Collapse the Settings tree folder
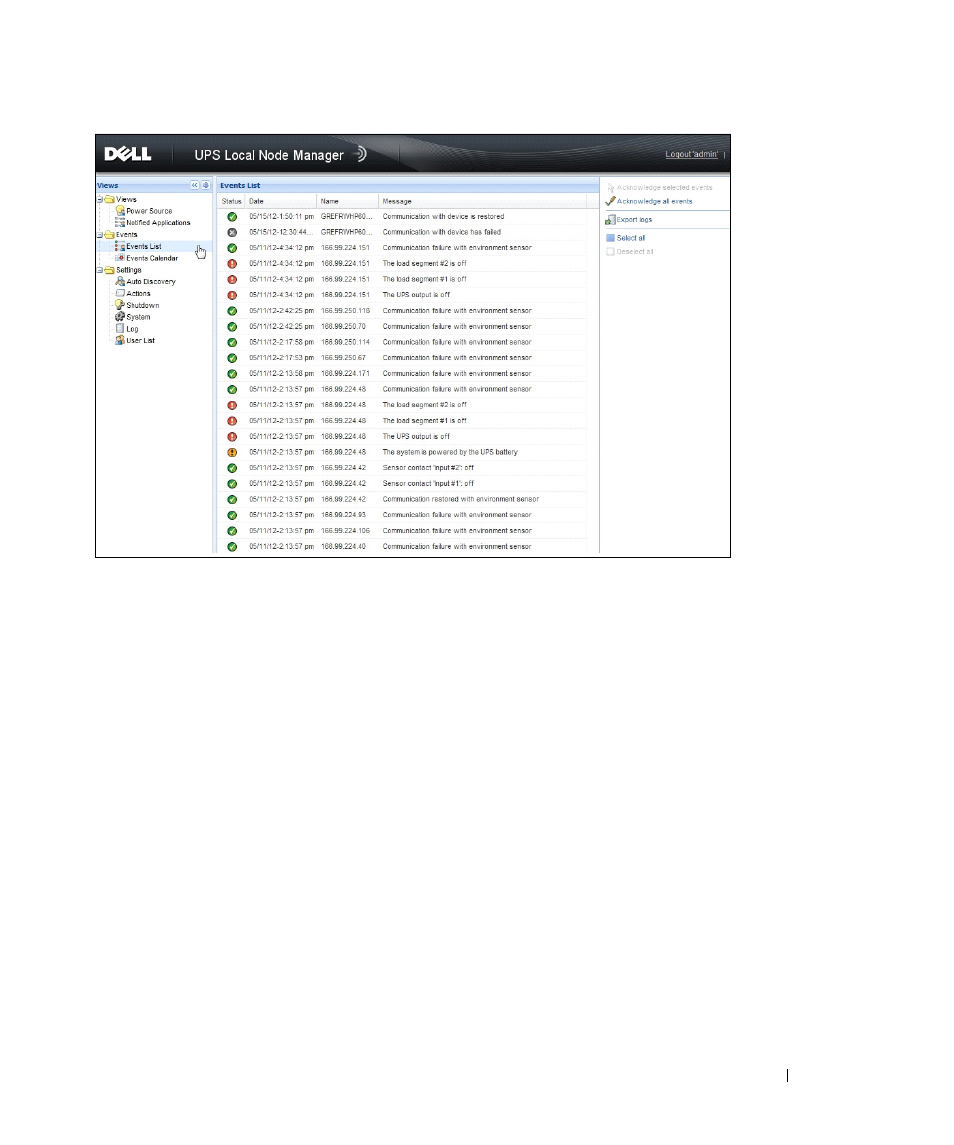This screenshot has height=1145, width=954. click(x=101, y=269)
